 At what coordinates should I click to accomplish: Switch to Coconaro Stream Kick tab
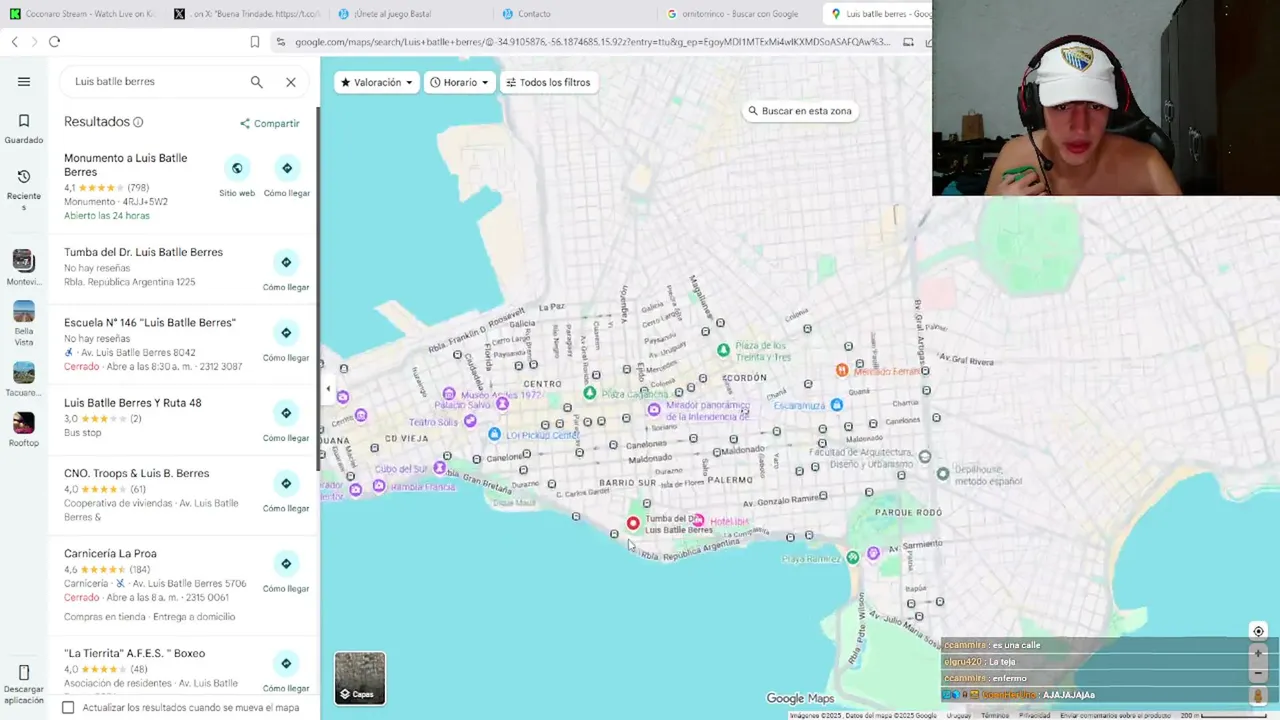[83, 14]
